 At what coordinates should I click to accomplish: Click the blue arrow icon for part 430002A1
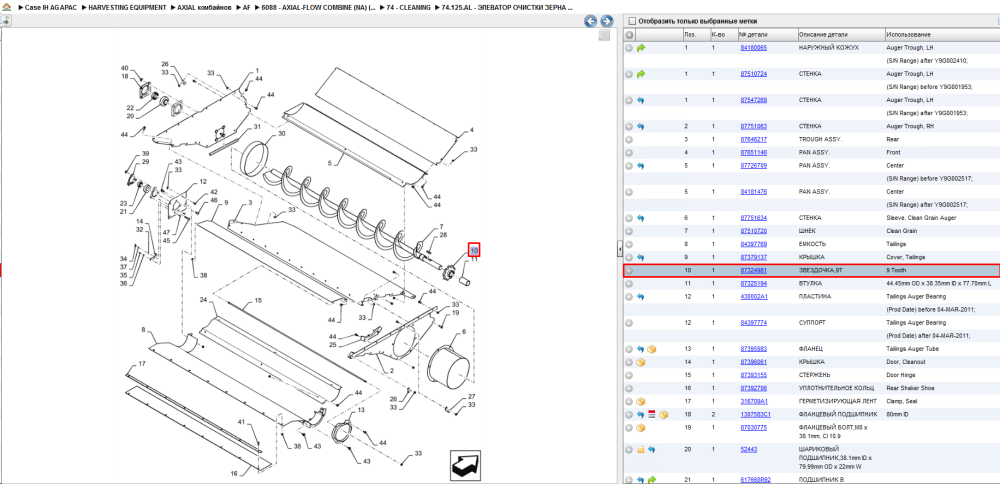point(641,297)
